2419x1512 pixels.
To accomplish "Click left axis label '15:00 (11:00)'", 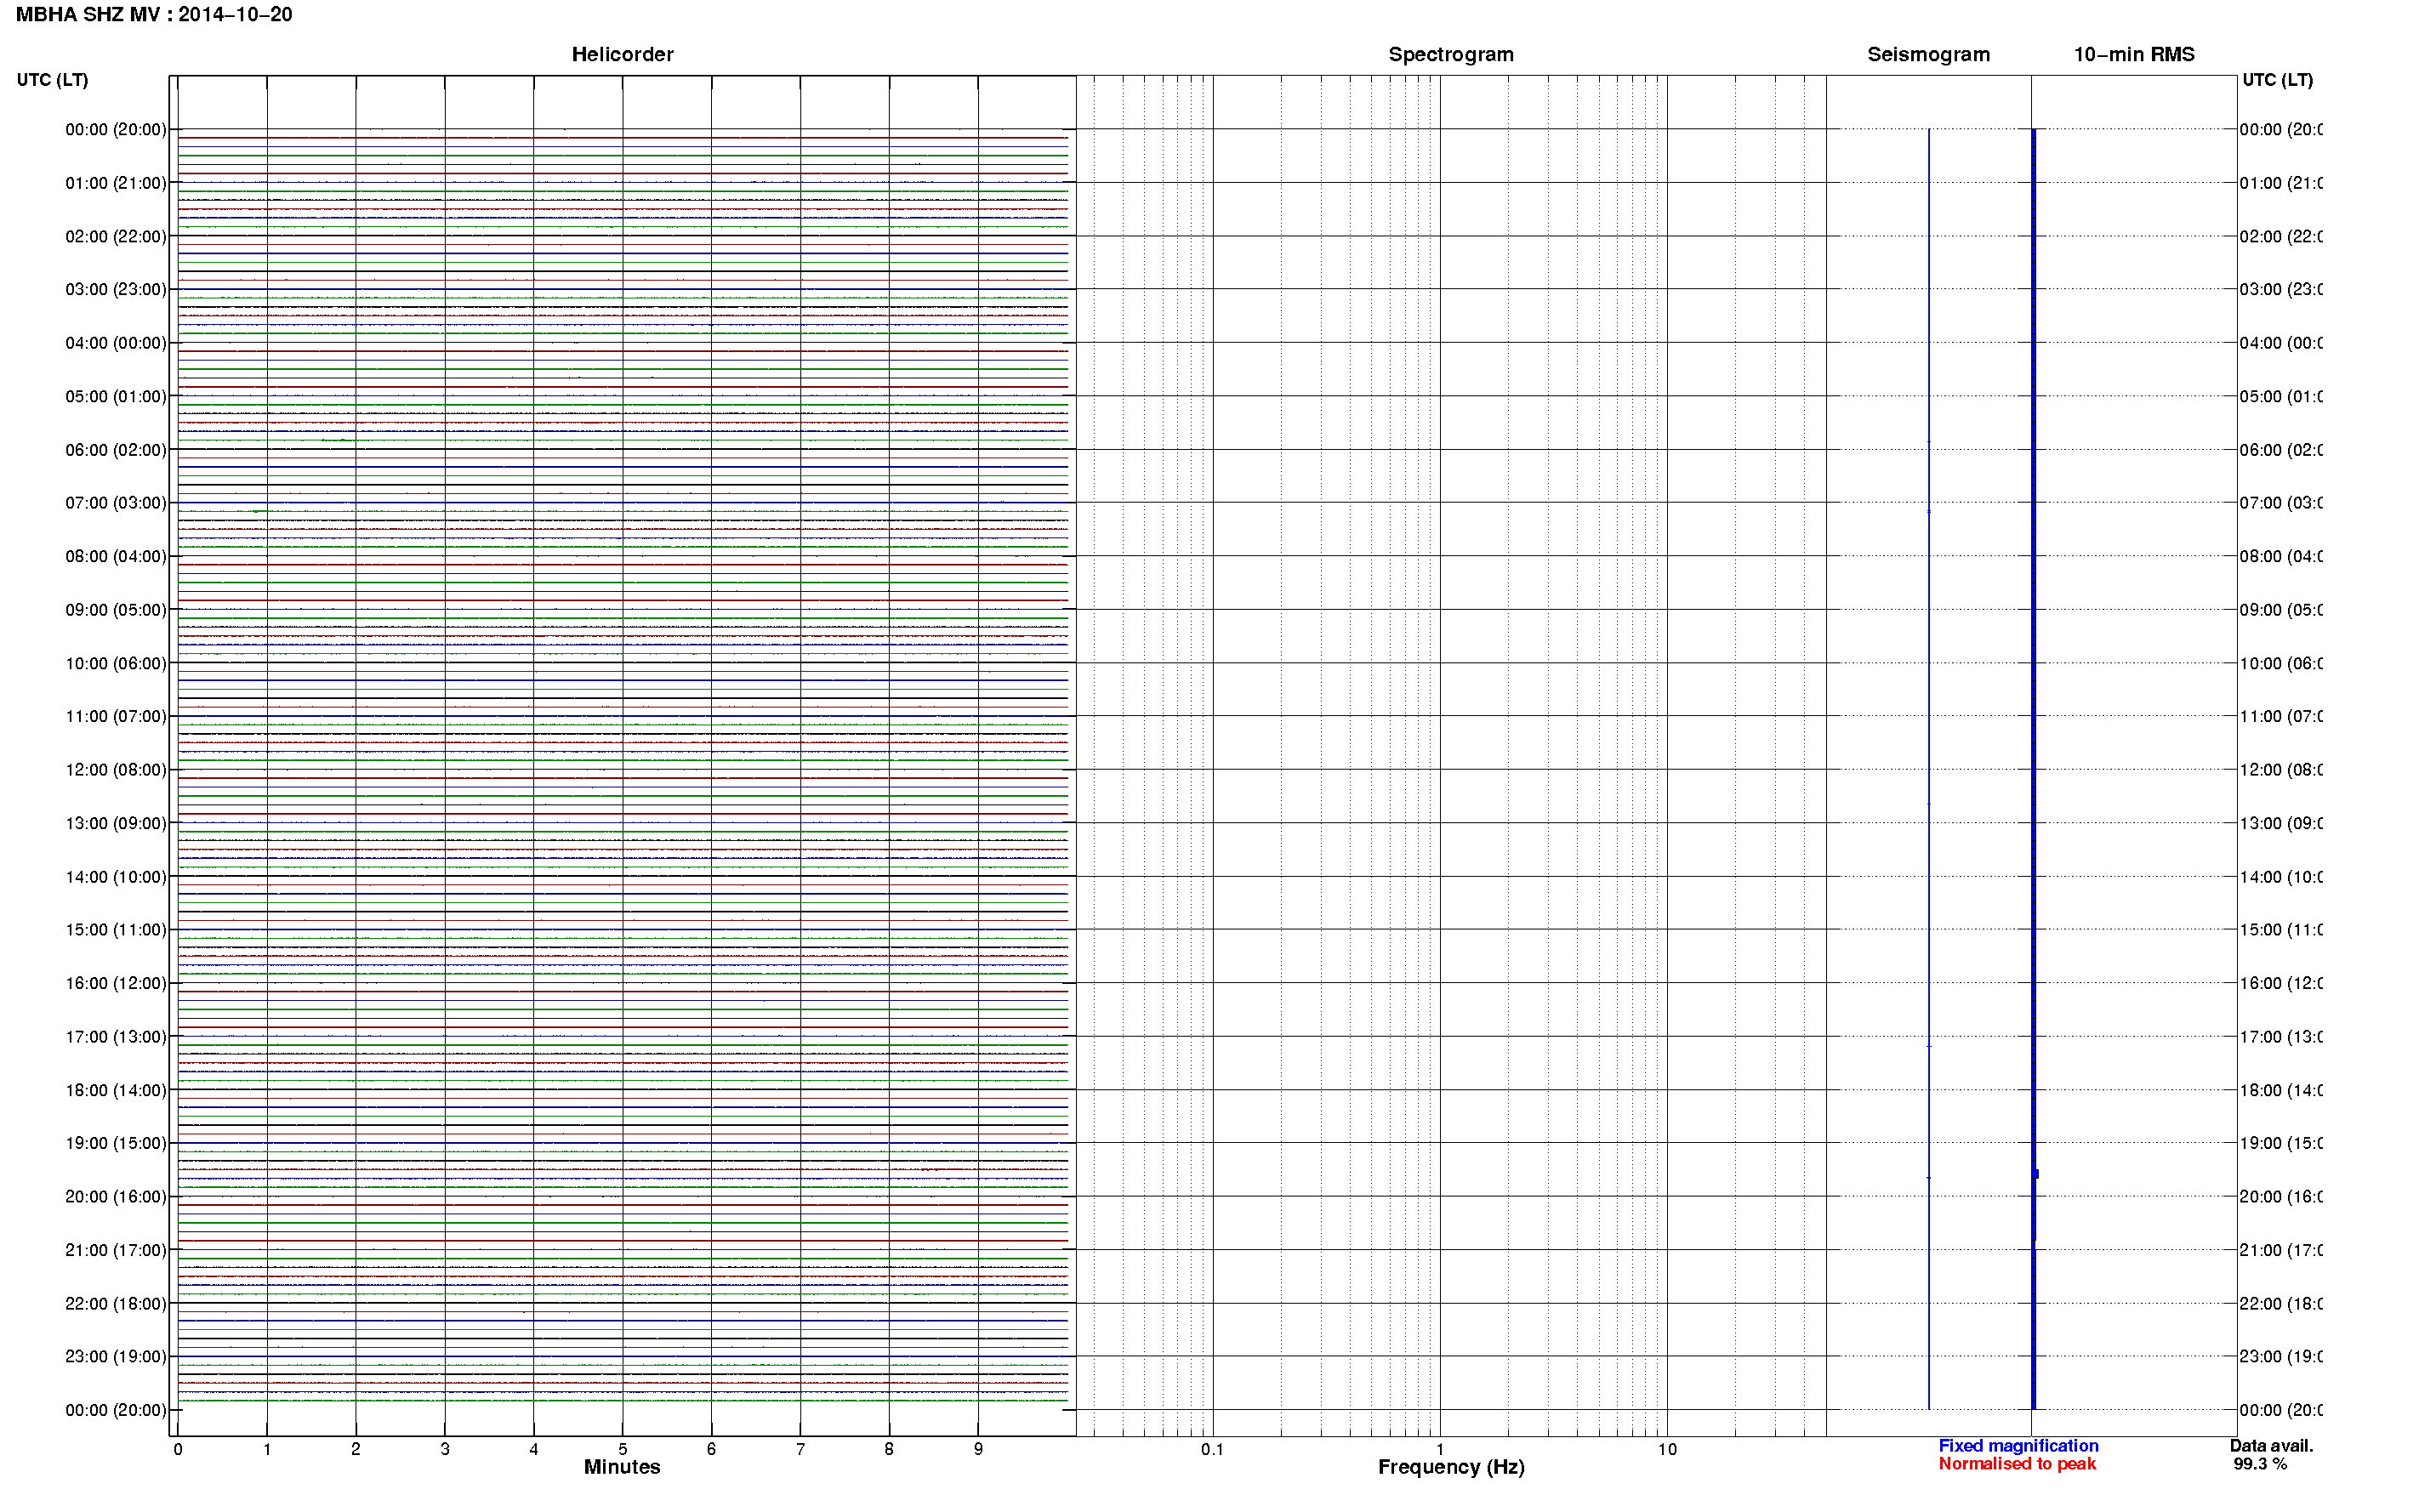I will click(x=116, y=930).
